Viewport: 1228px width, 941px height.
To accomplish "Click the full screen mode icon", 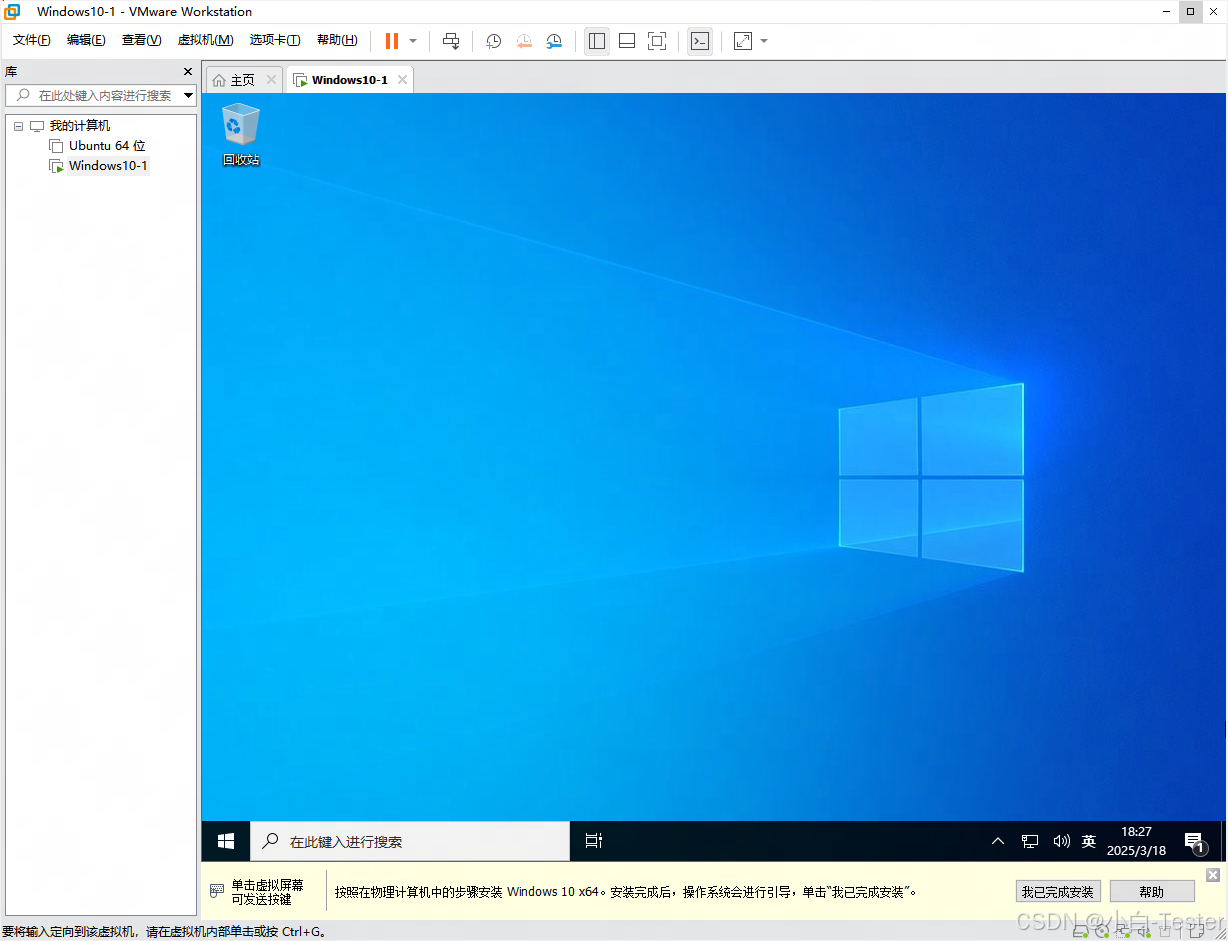I will pyautogui.click(x=657, y=41).
